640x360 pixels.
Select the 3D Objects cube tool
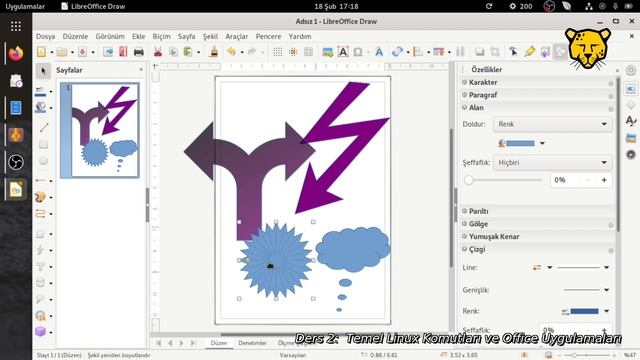pos(40,331)
